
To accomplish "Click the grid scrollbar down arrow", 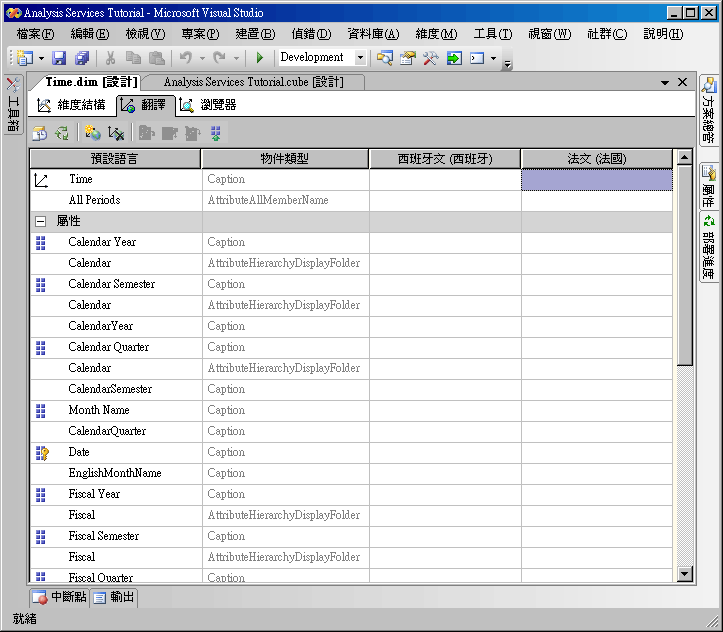I will [685, 574].
